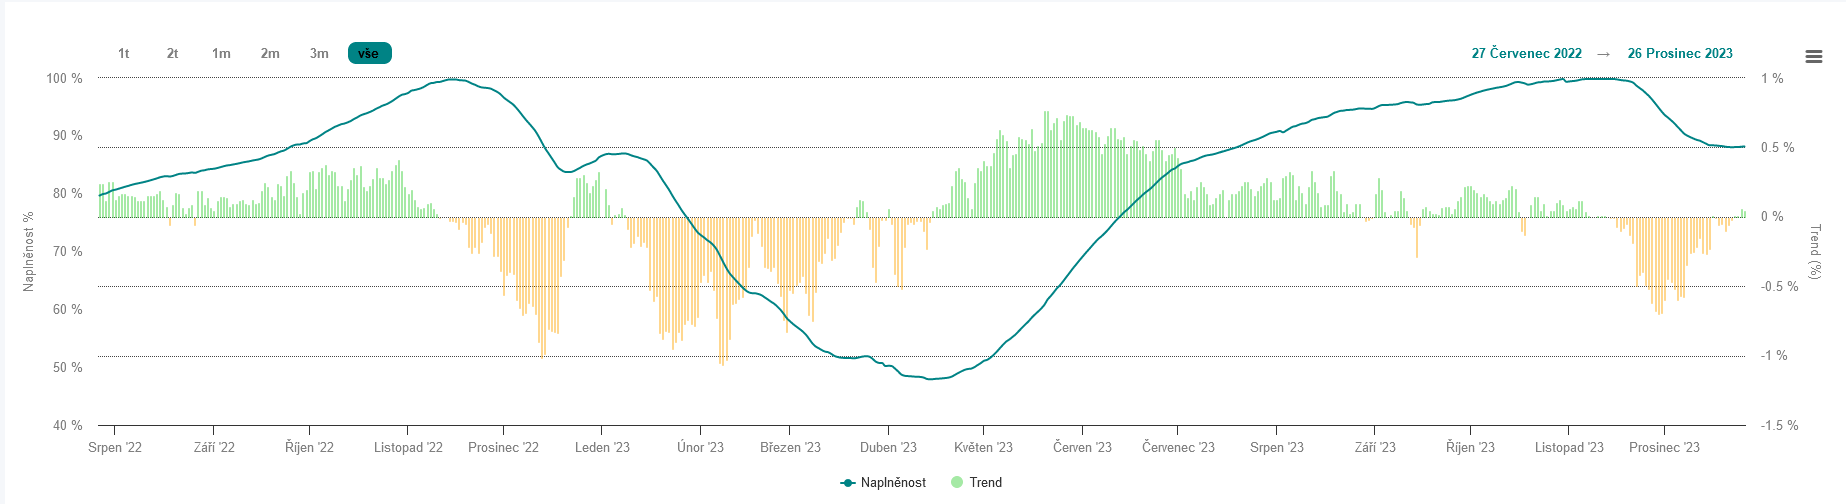This screenshot has width=1846, height=504.
Task: Click the Listopad '22 x-axis label
Action: [408, 448]
